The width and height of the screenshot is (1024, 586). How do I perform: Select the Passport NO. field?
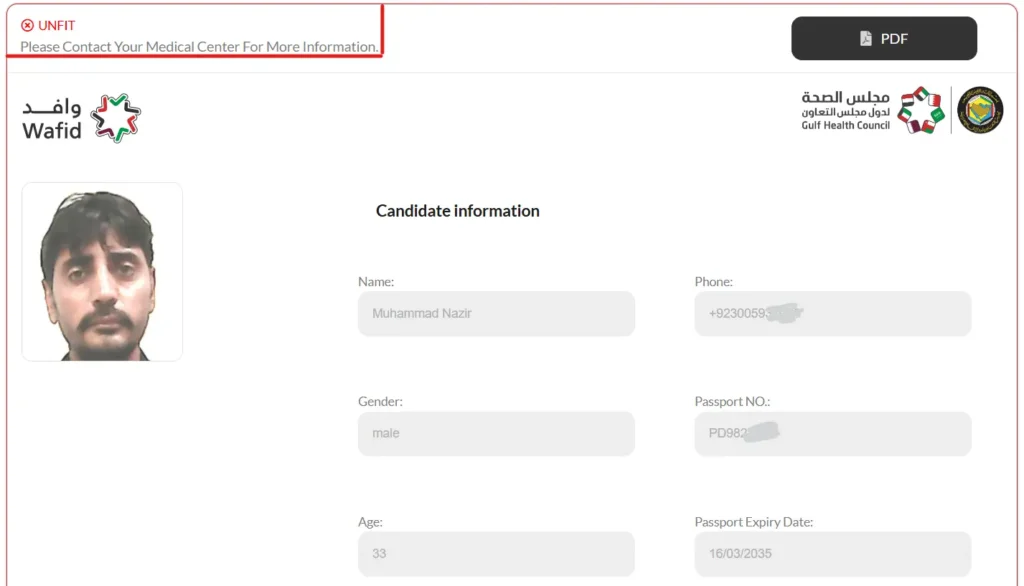[x=832, y=434]
